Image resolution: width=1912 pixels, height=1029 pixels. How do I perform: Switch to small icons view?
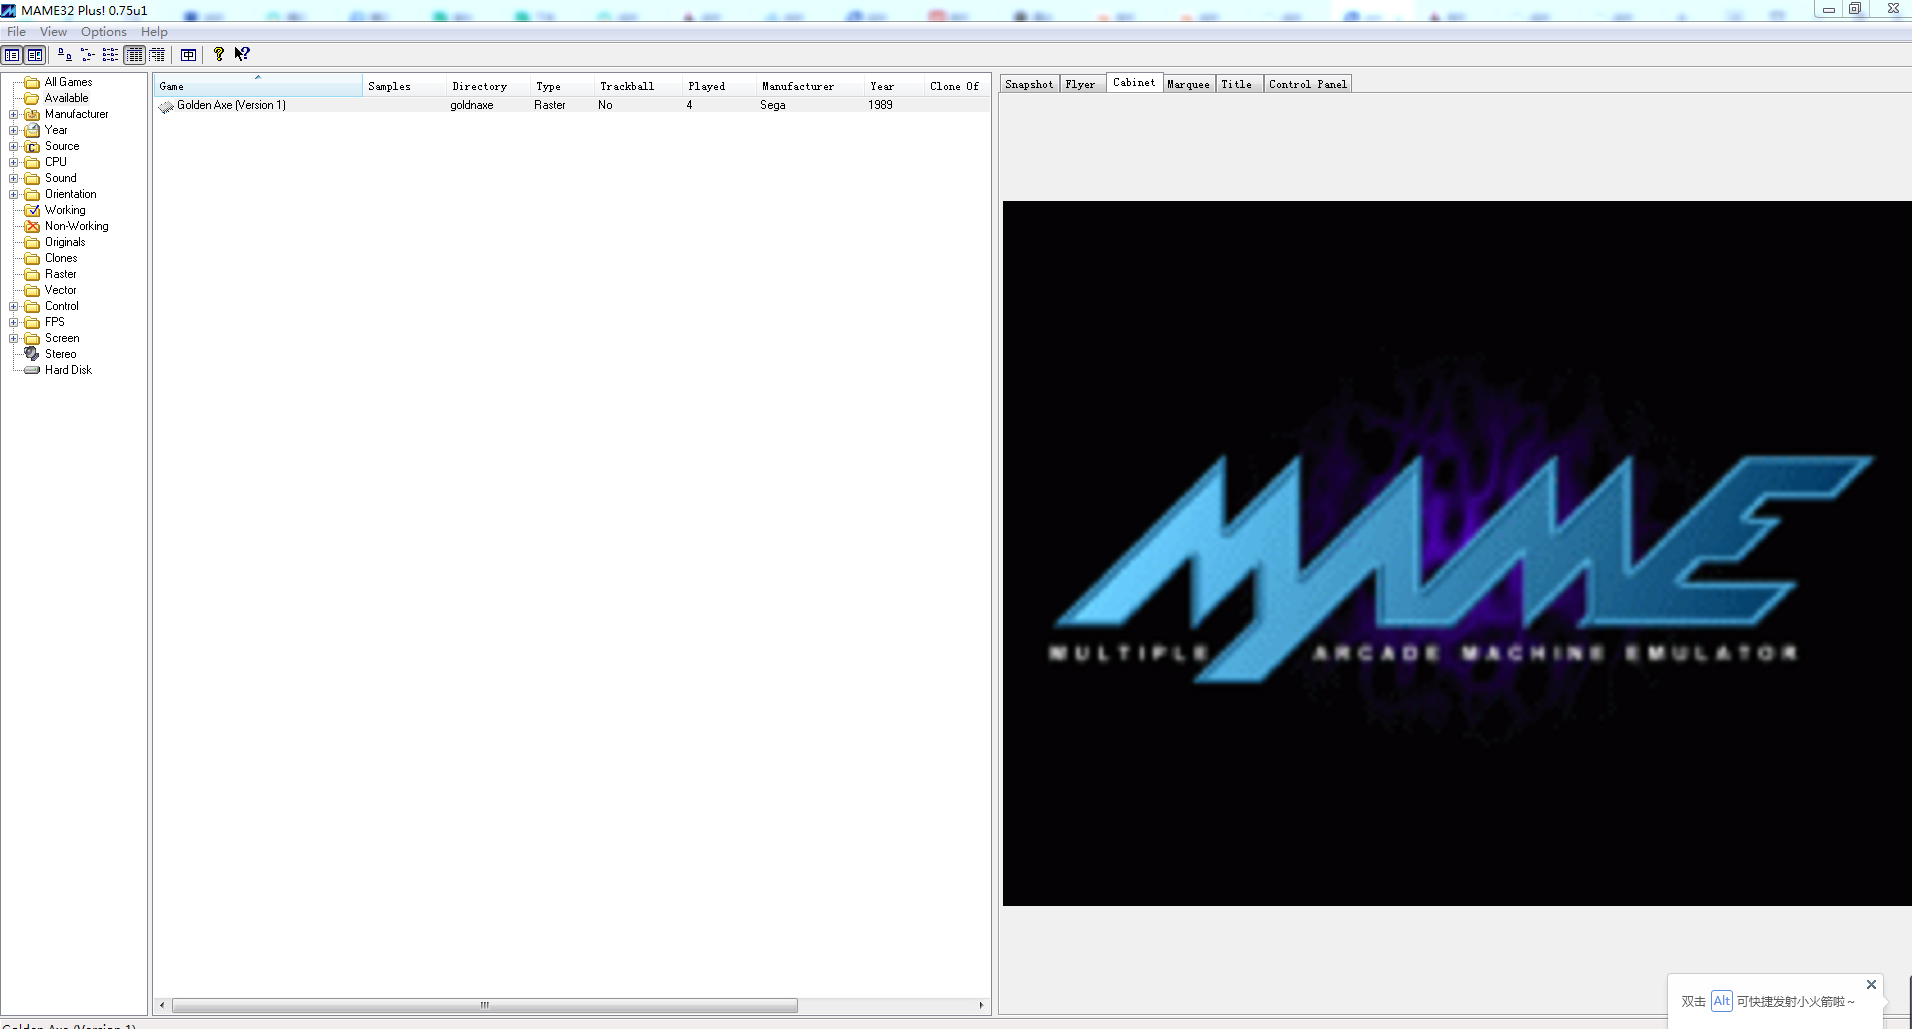click(87, 55)
